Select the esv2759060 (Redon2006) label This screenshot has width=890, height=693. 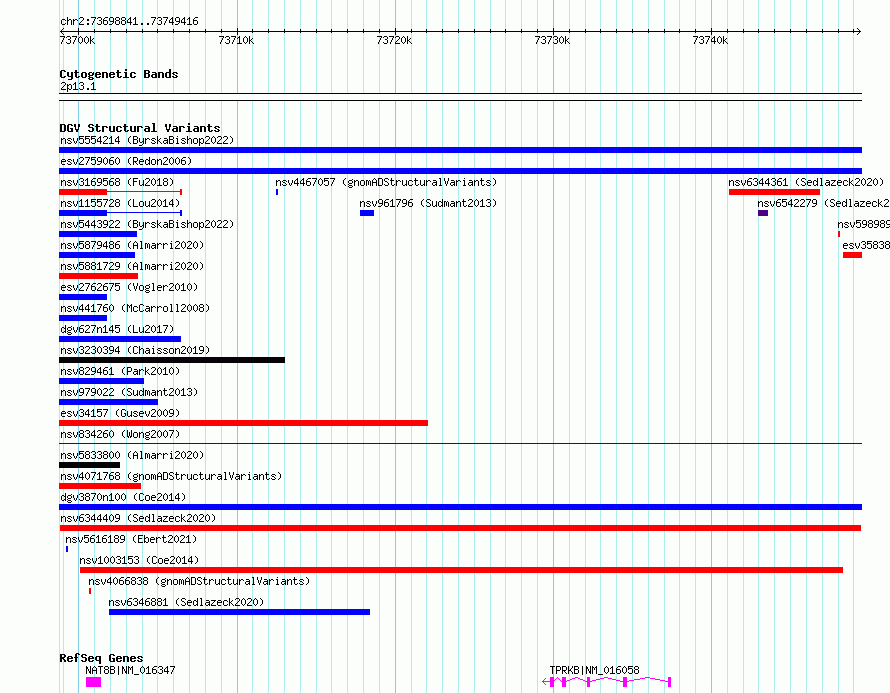tap(126, 161)
